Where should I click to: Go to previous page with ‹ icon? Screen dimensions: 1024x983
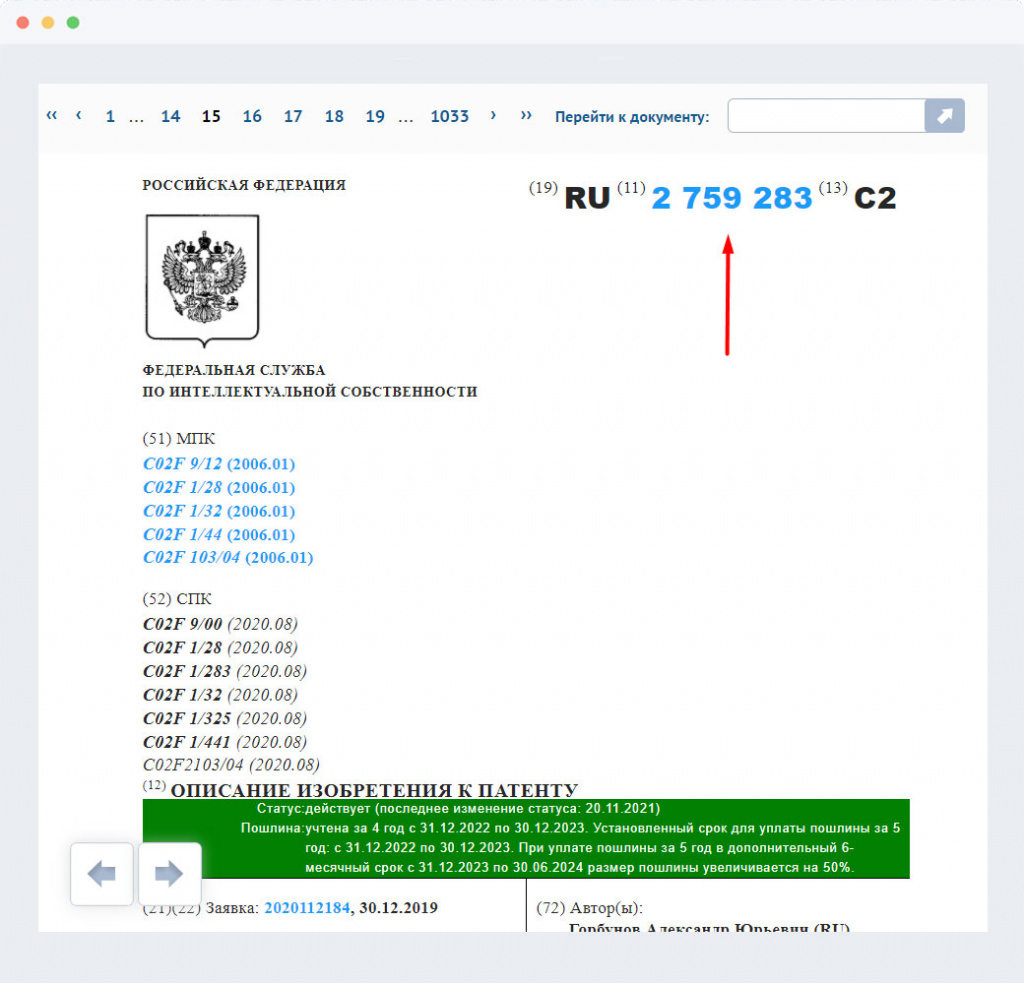pyautogui.click(x=78, y=116)
